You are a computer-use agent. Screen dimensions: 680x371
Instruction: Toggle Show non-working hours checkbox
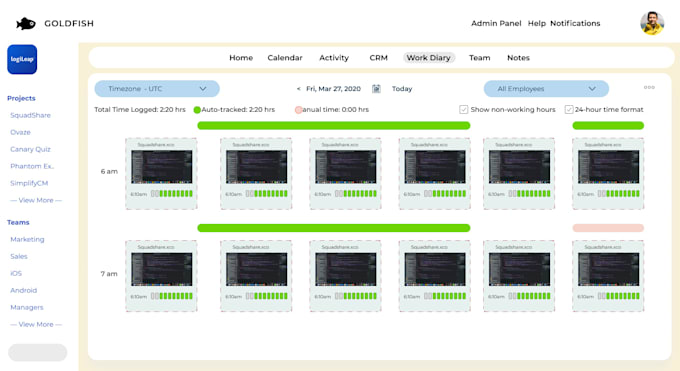pos(464,109)
